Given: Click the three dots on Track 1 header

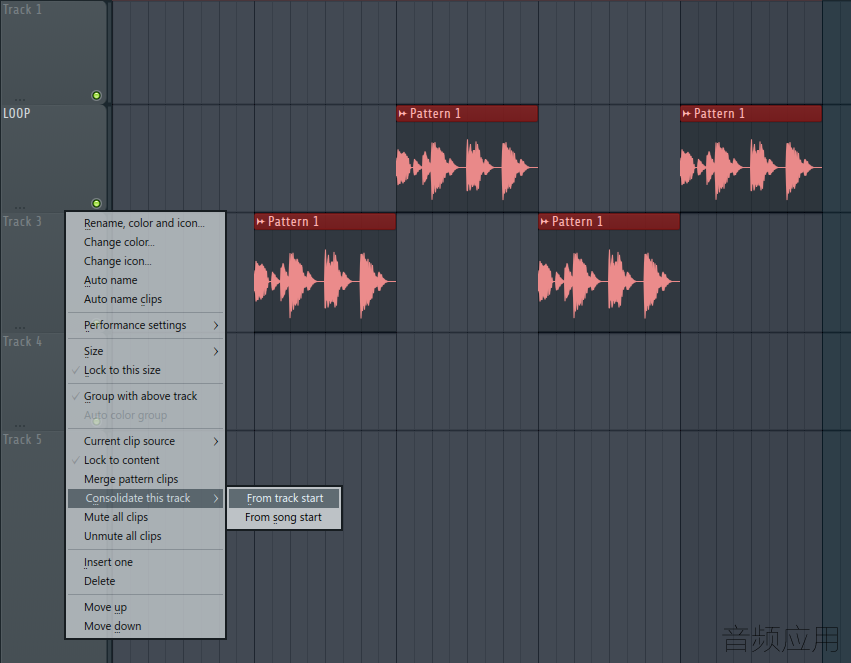Looking at the screenshot, I should [x=20, y=100].
